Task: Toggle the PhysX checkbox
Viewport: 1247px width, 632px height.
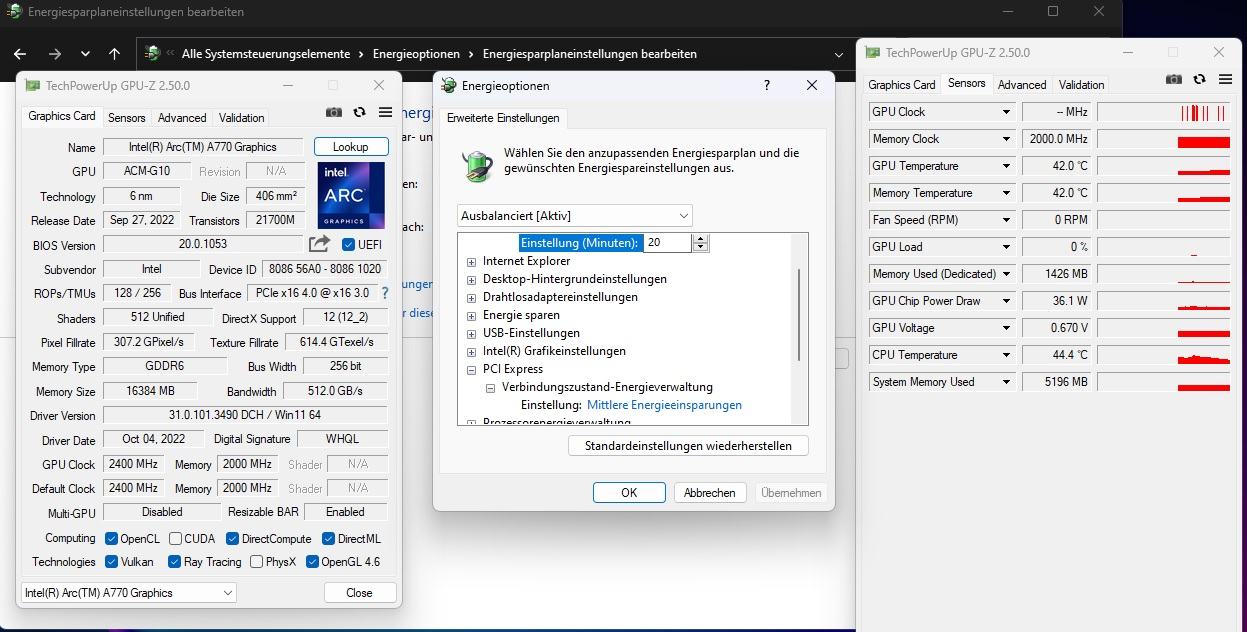Action: coord(256,562)
